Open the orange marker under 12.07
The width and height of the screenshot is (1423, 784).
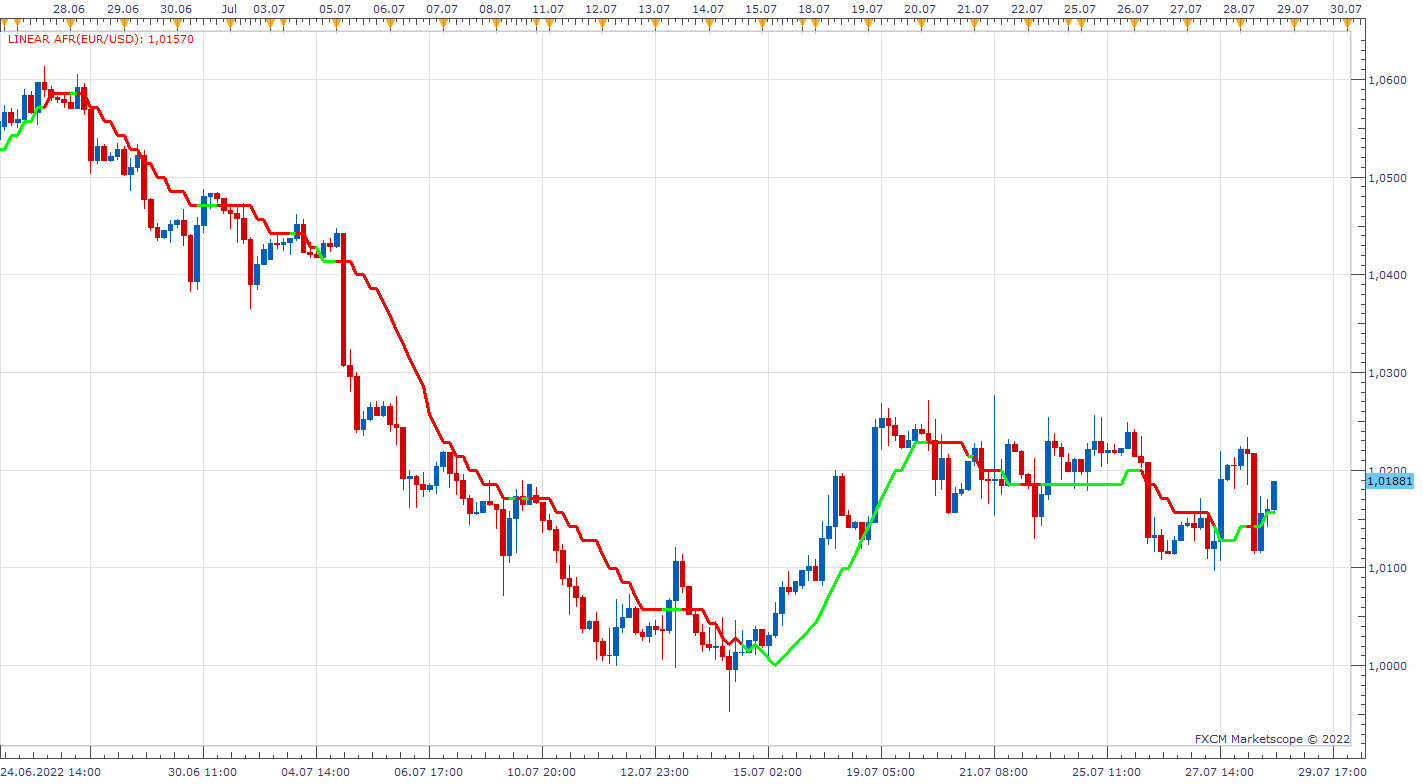pyautogui.click(x=601, y=23)
